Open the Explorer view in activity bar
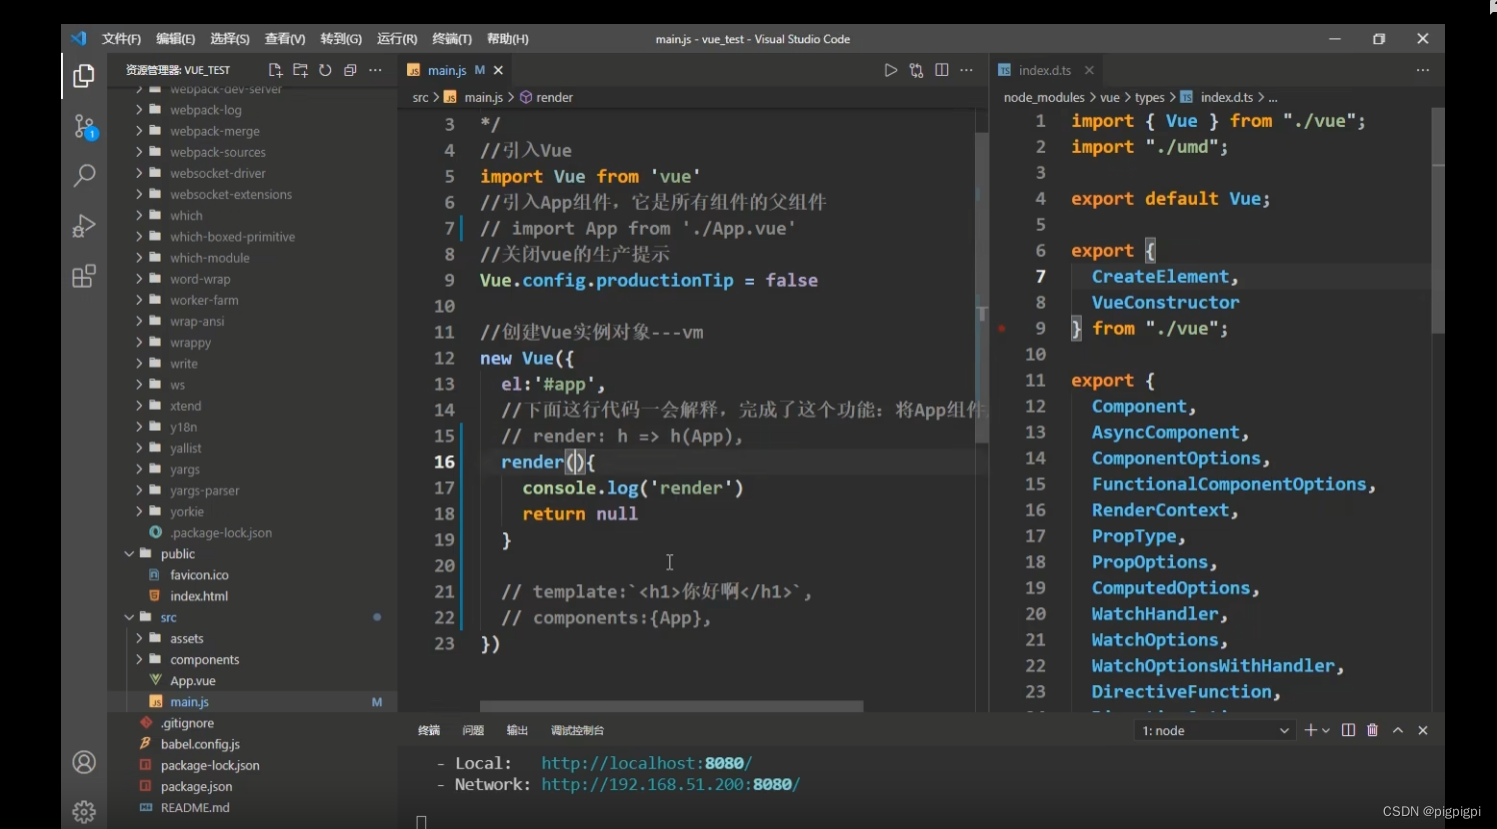 pos(84,76)
